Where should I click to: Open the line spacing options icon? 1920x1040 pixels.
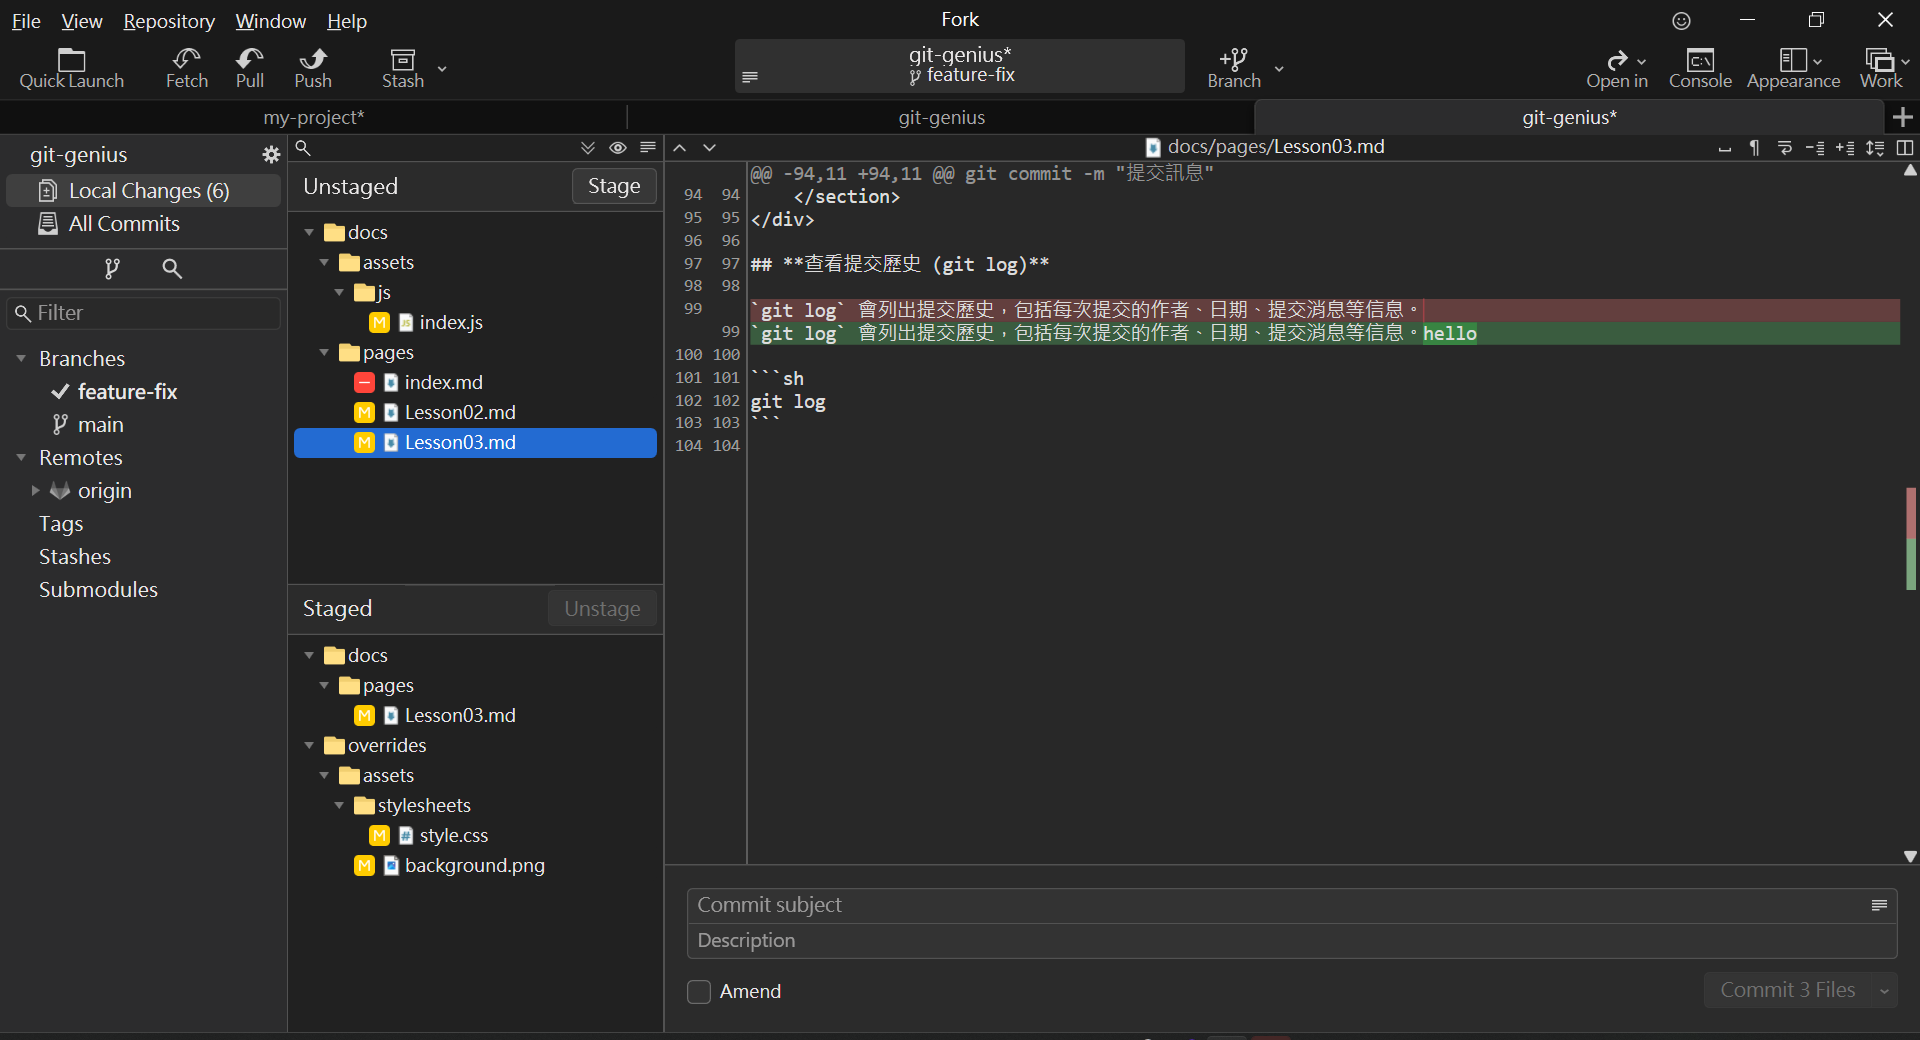[x=1875, y=148]
